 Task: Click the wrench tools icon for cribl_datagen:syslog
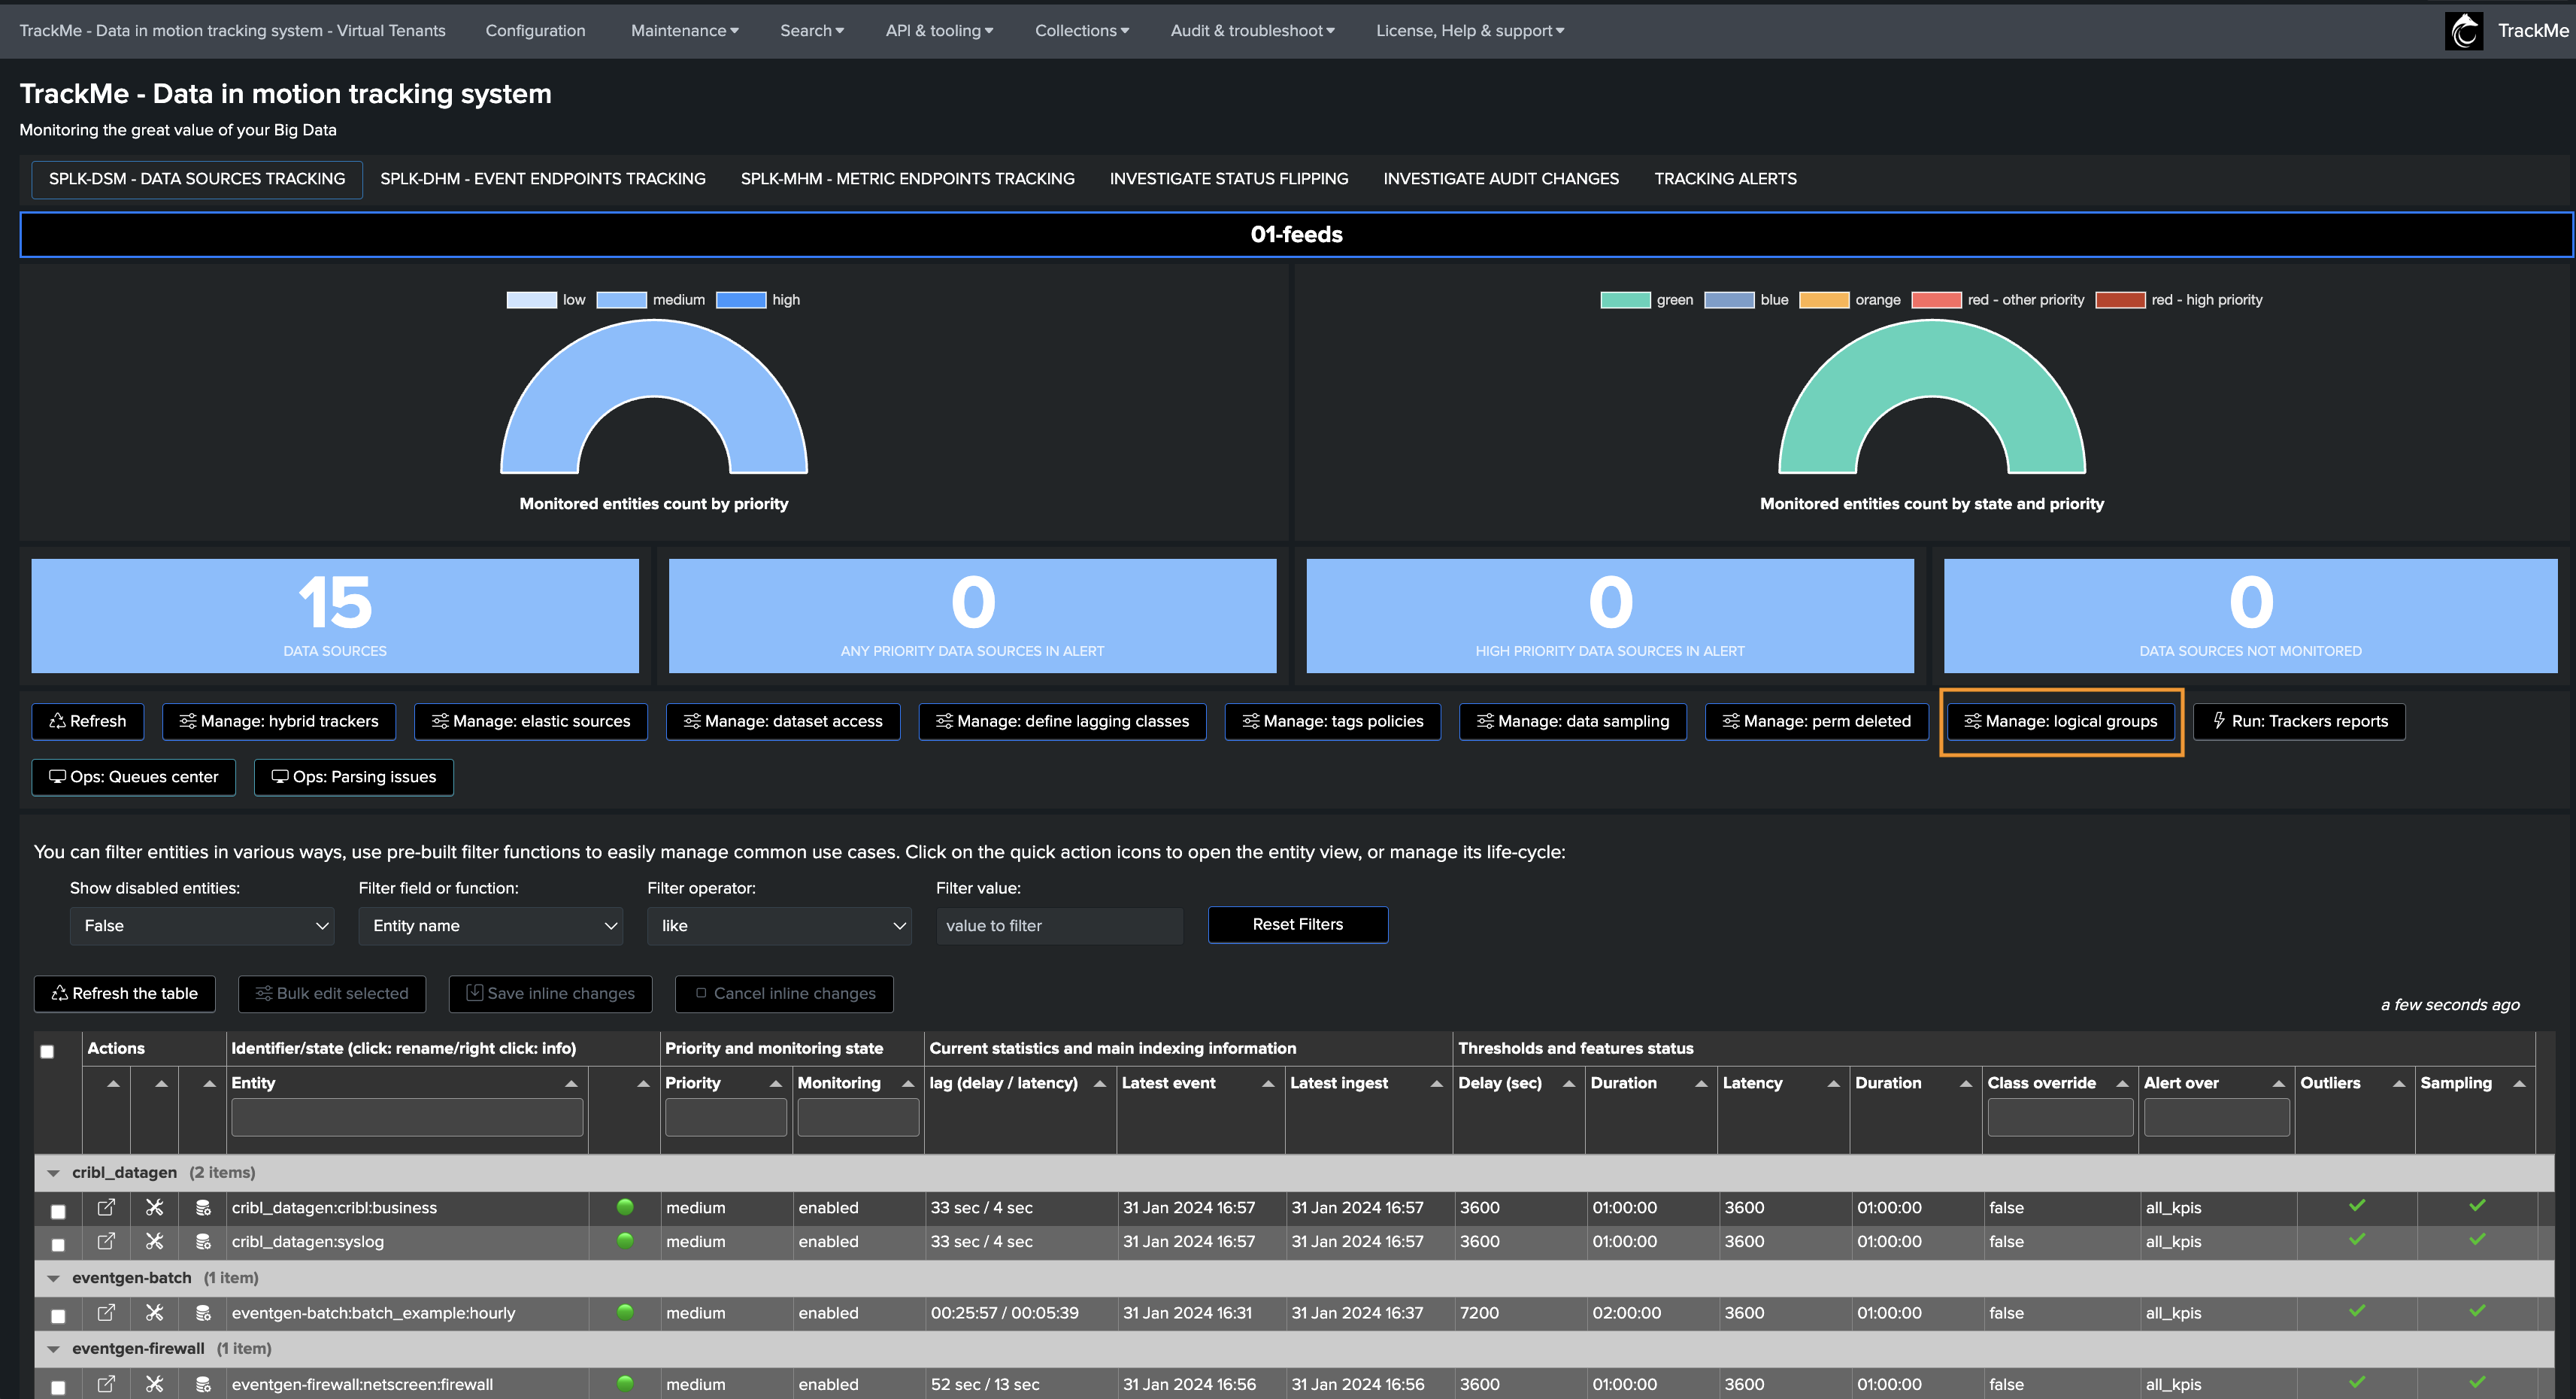tap(154, 1241)
